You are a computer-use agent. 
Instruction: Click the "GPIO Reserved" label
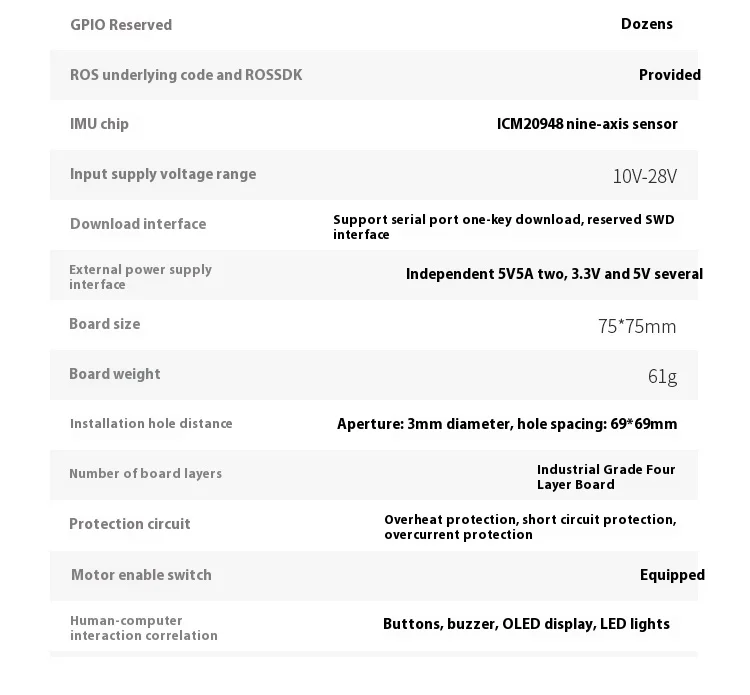click(x=121, y=25)
